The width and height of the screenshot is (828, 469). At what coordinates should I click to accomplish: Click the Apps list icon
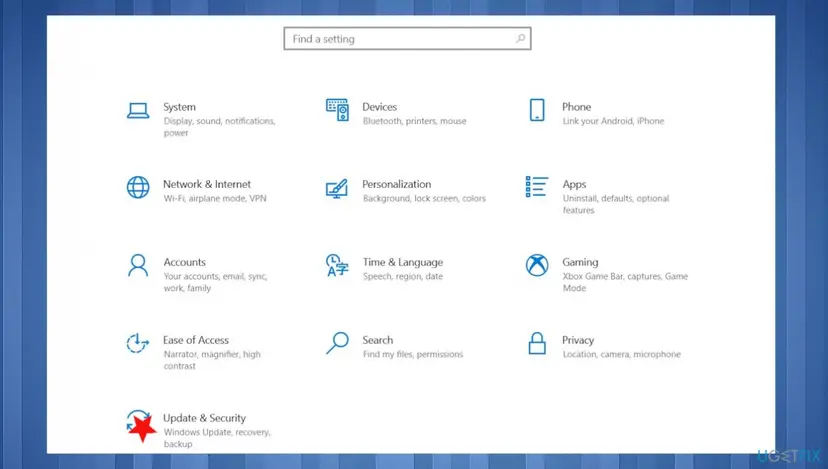pyautogui.click(x=537, y=187)
